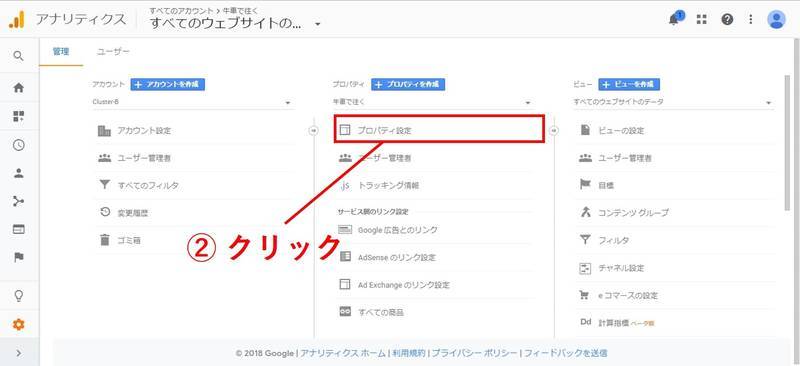Click the vertical scrollbar on the right
The image size is (800, 366).
click(x=786, y=143)
